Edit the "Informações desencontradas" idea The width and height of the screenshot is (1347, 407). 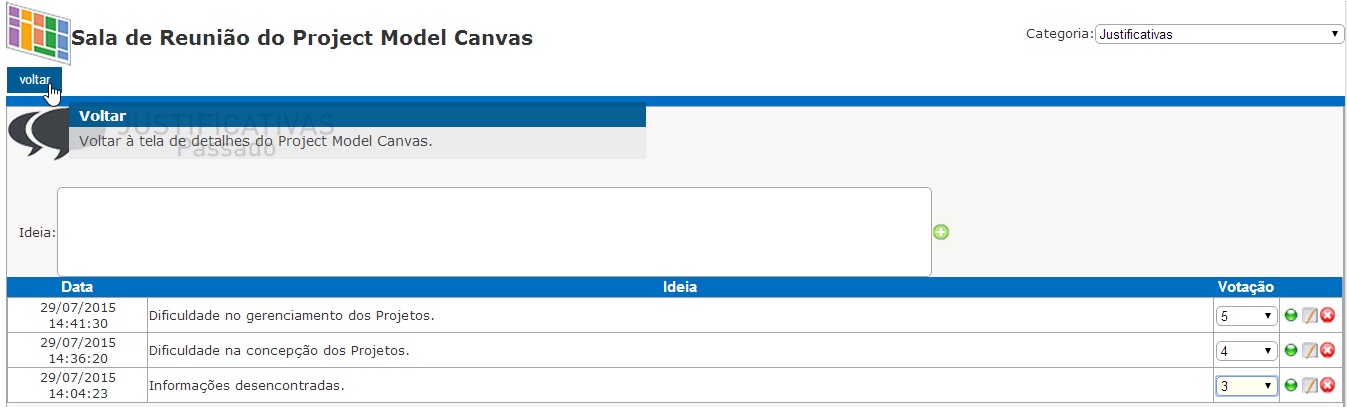1309,385
